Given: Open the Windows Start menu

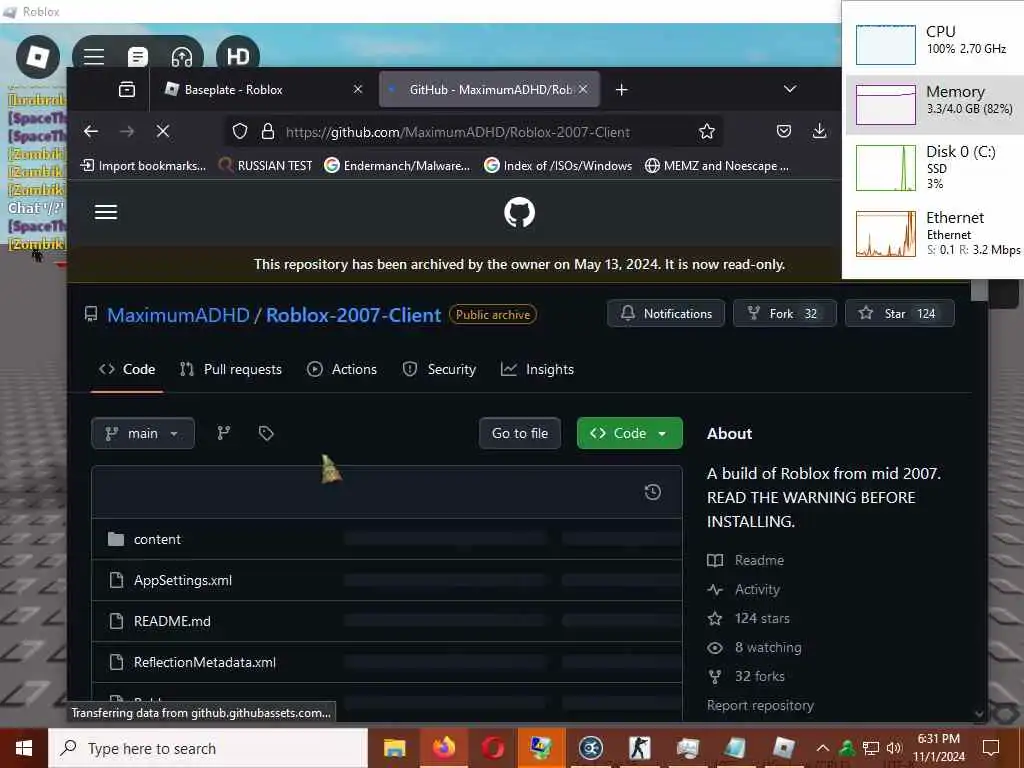Looking at the screenshot, I should [24, 748].
